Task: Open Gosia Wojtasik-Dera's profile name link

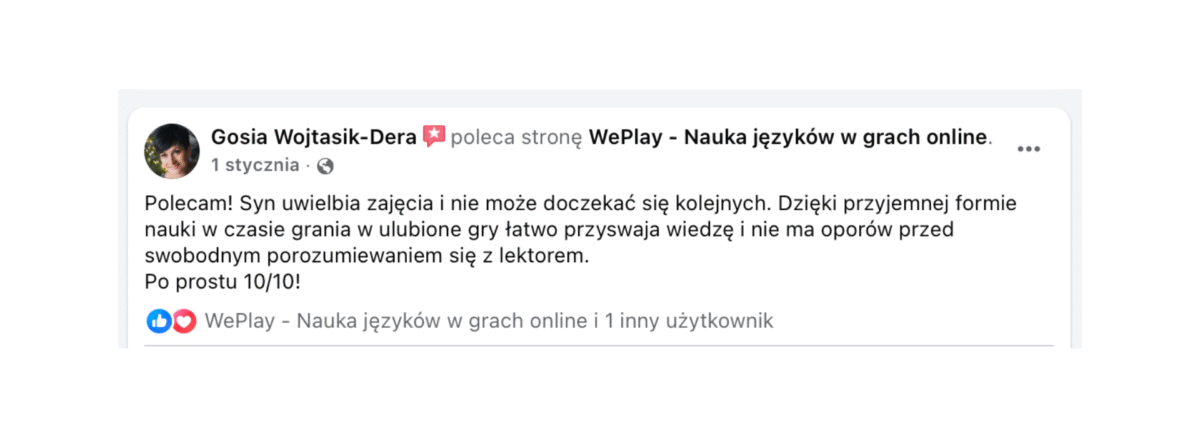Action: [x=313, y=137]
